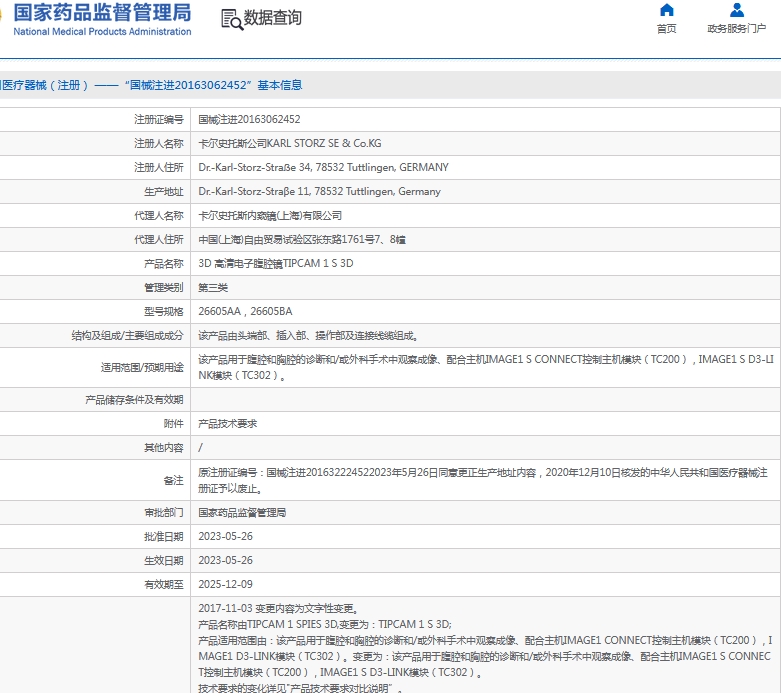Click the 产品名称 label
This screenshot has width=781, height=693.
click(x=163, y=264)
